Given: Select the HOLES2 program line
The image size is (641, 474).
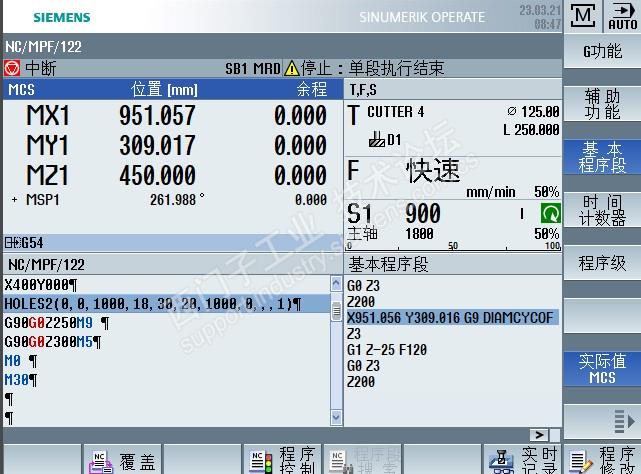Looking at the screenshot, I should coord(167,304).
